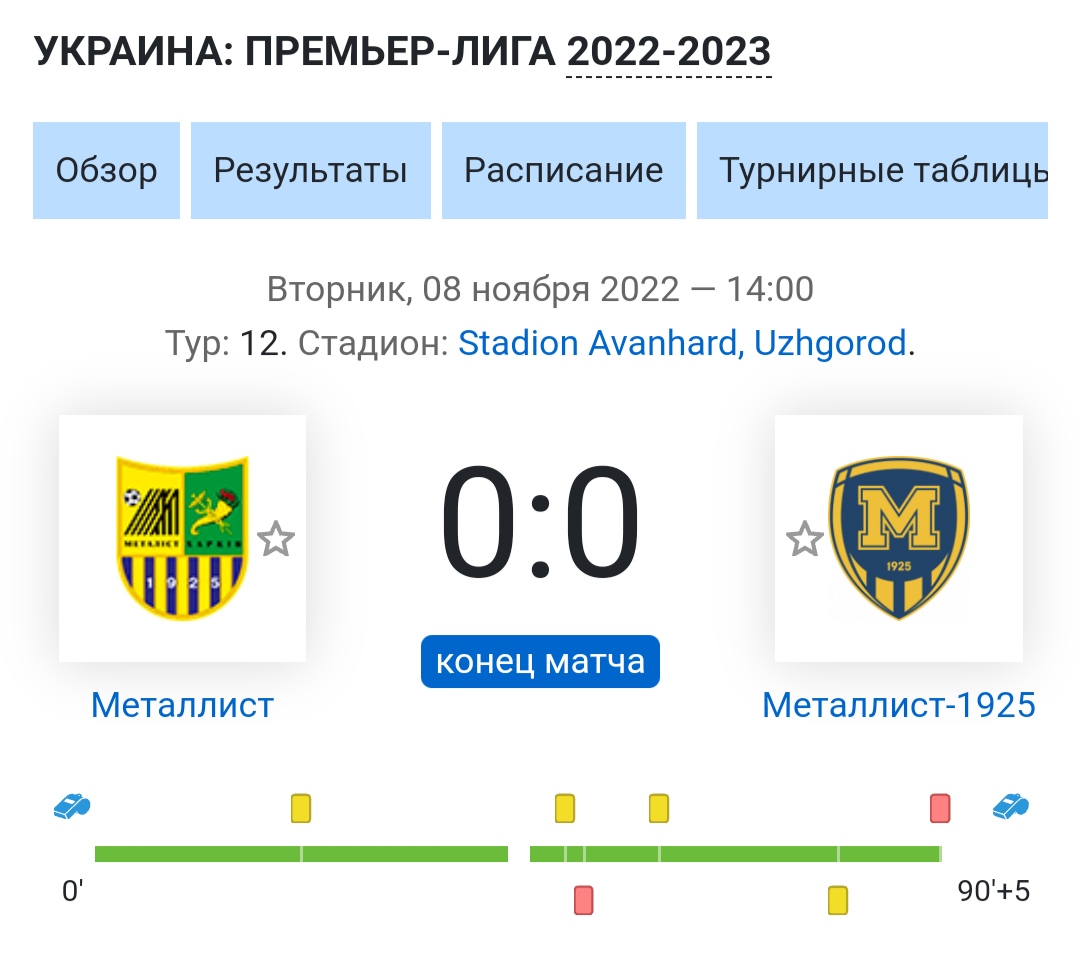Viewport: 1080px width, 954px height.
Task: Open the Металлист-1925 team link
Action: click(x=899, y=705)
